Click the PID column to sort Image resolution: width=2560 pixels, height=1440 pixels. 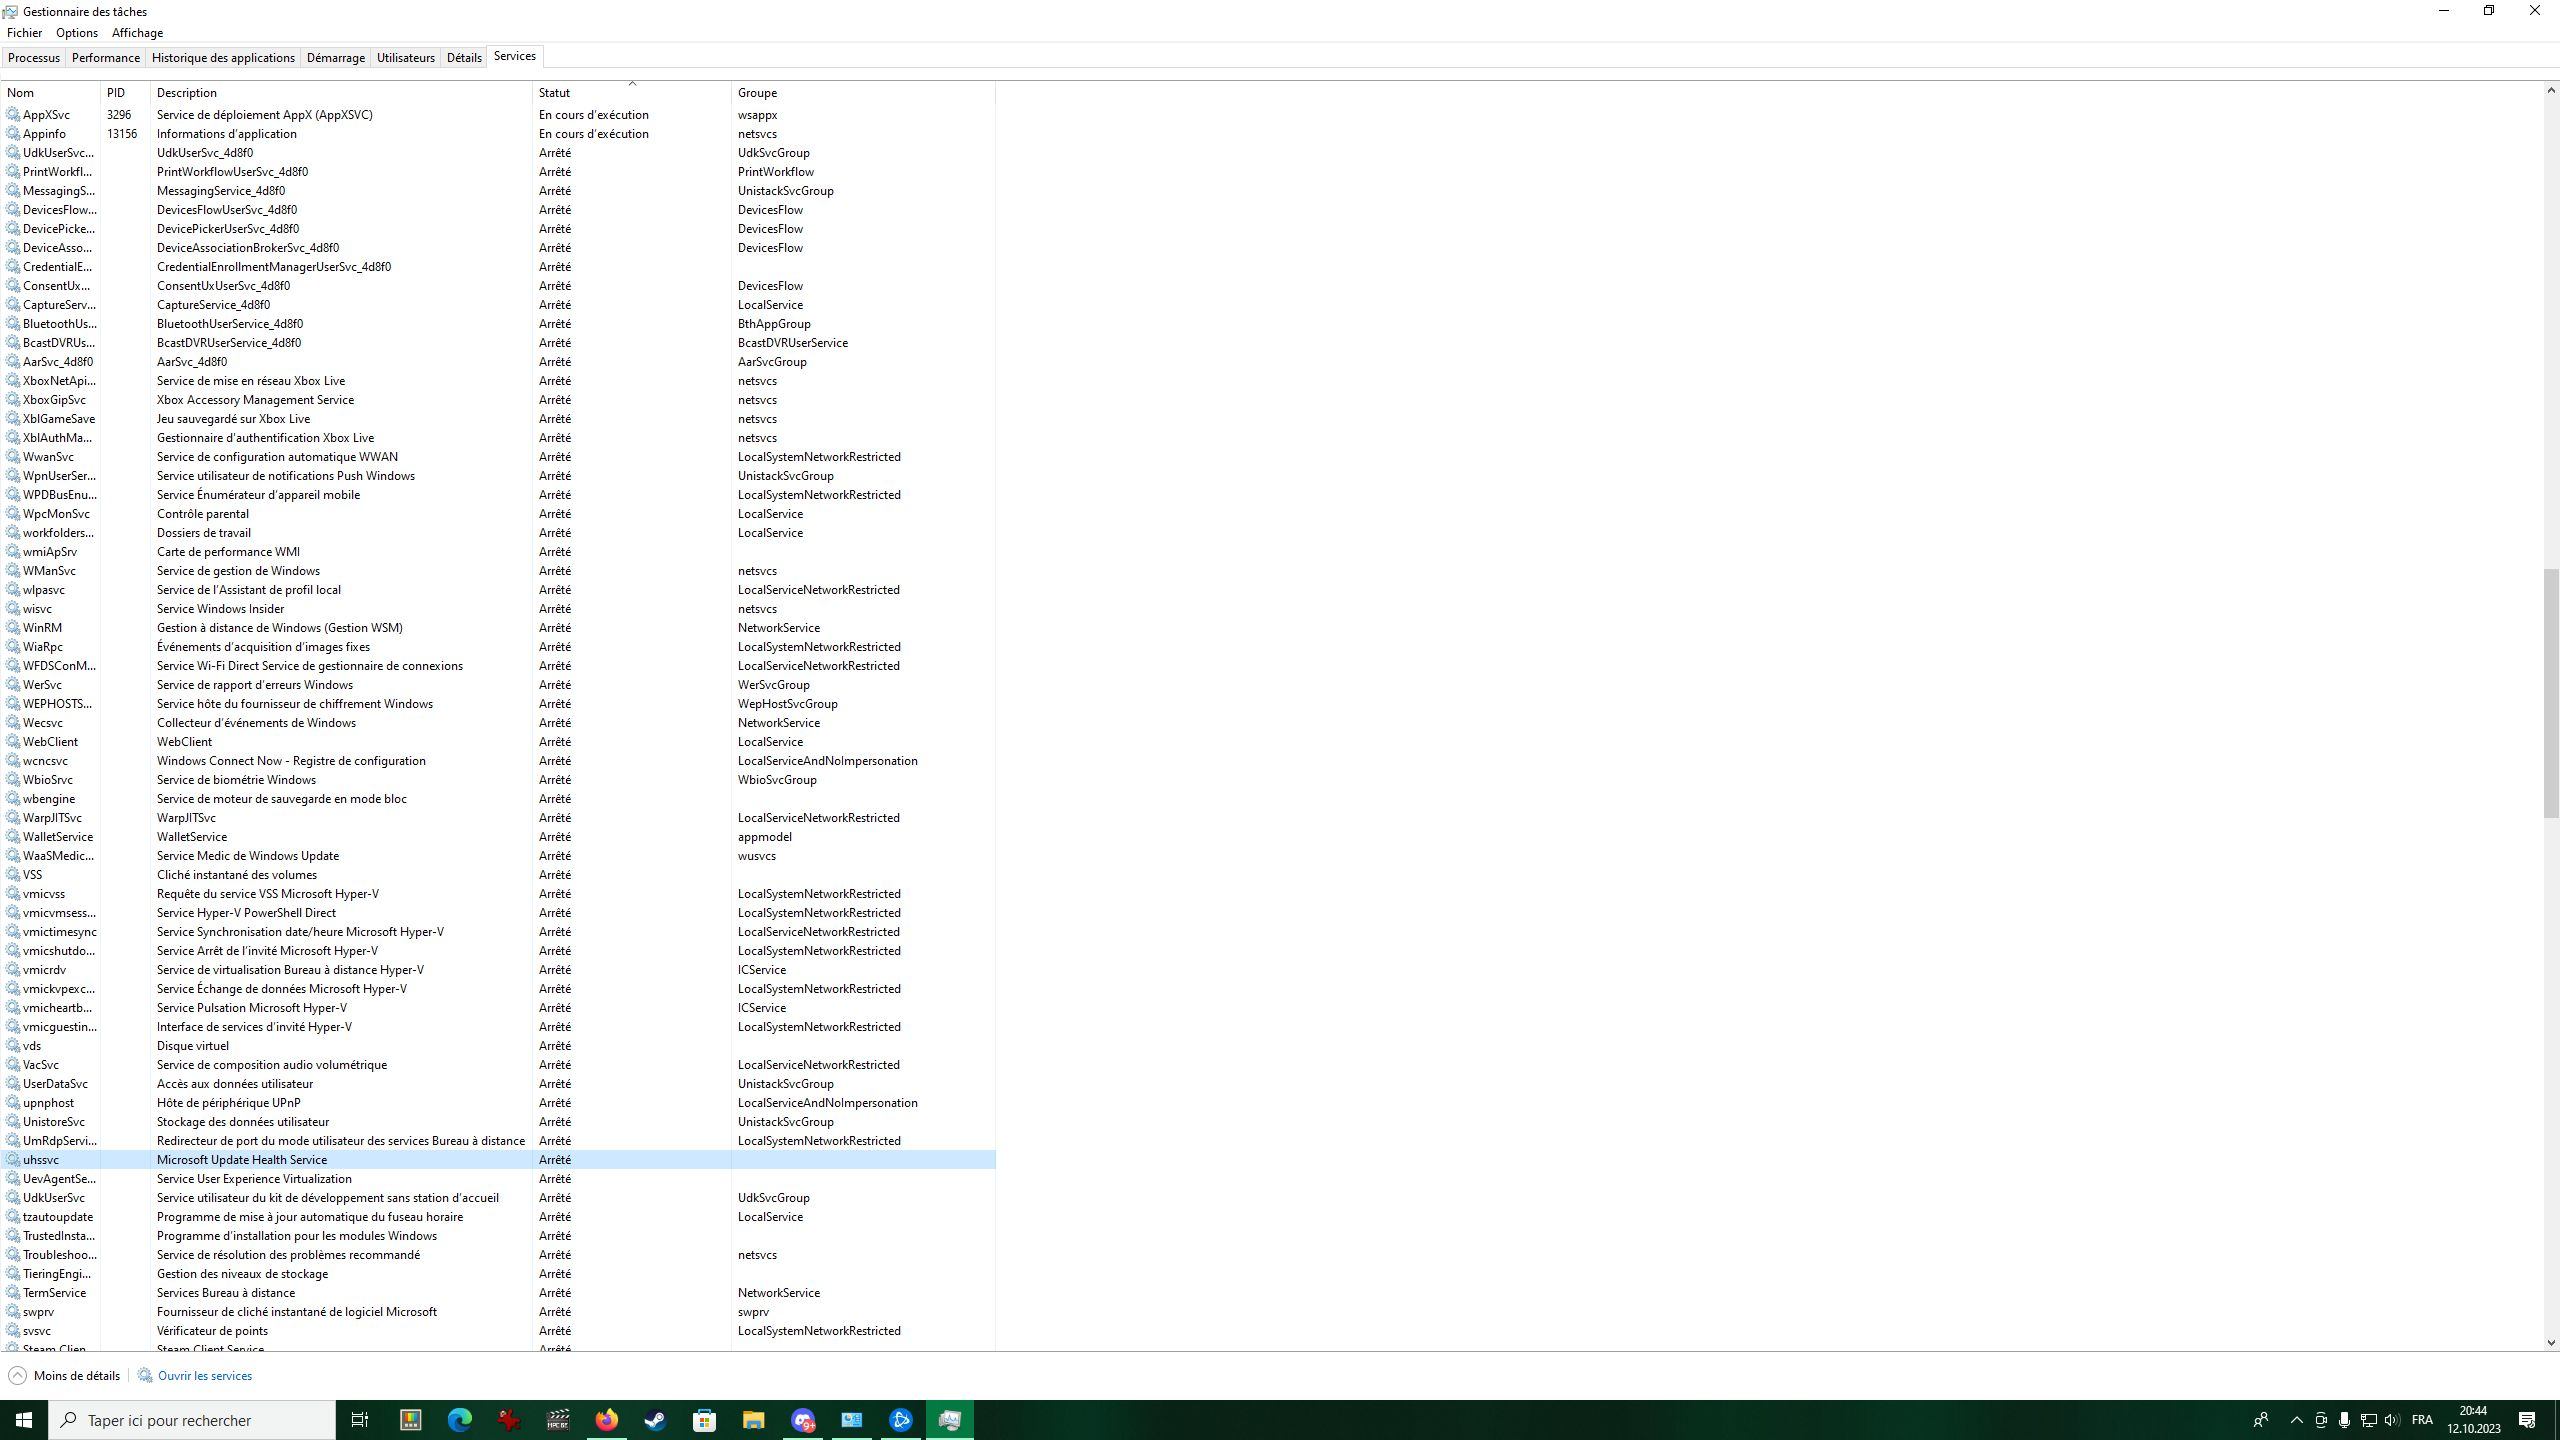[116, 91]
